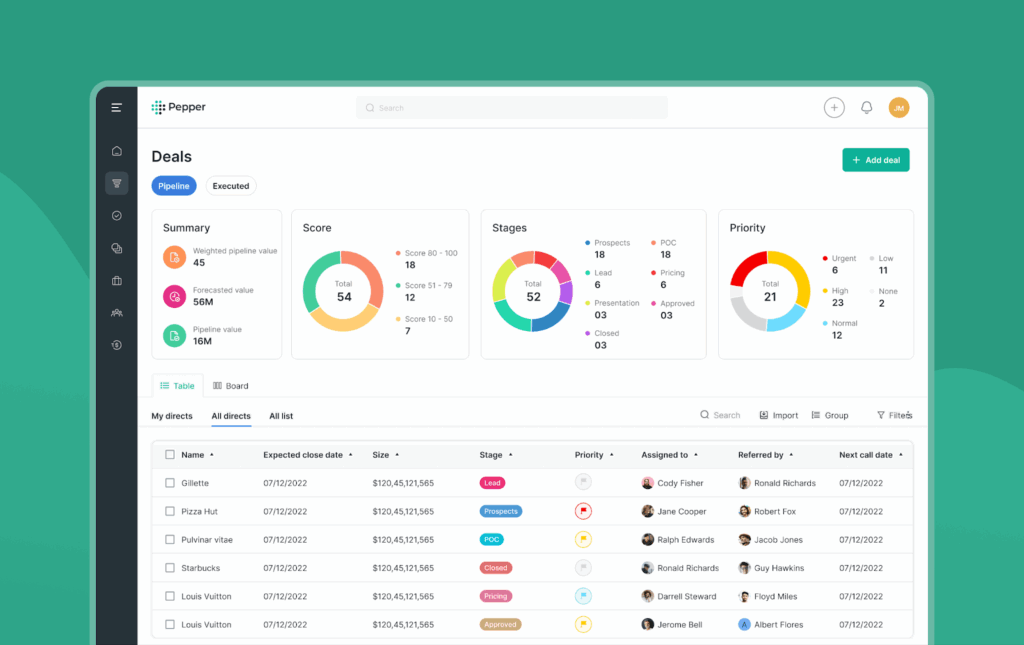Switch to the My directs list
The image size is (1024, 645).
(x=171, y=416)
